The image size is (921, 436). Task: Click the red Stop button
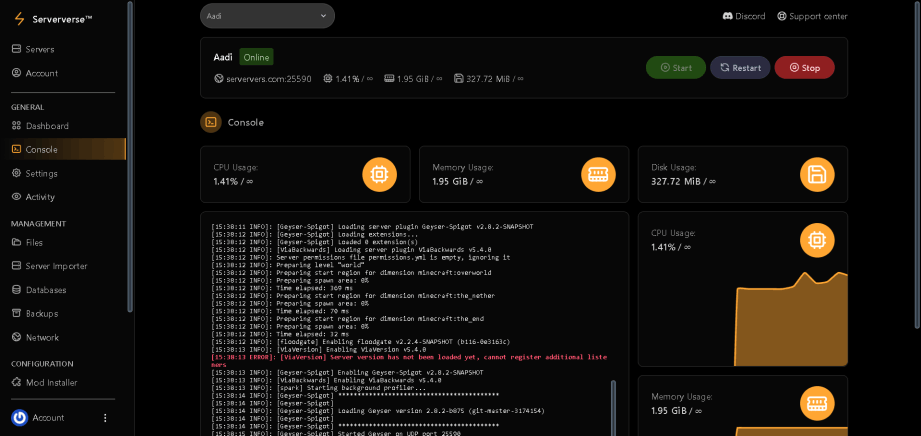805,68
